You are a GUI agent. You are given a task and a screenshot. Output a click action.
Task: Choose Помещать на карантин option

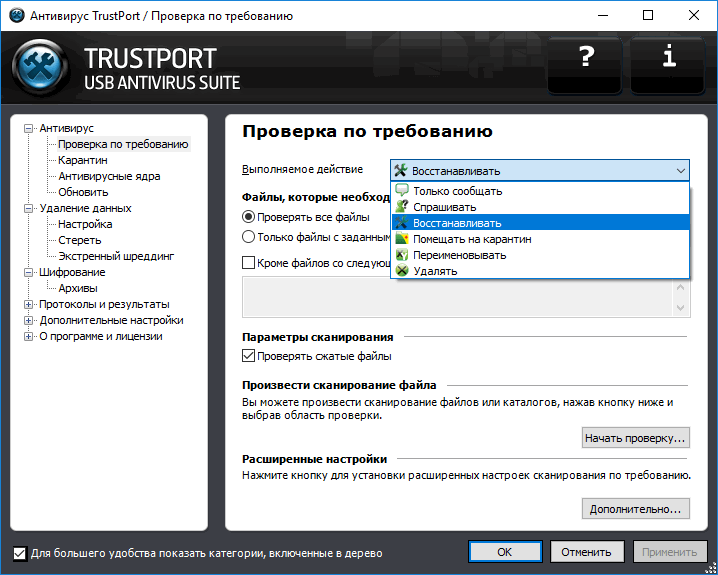click(540, 239)
